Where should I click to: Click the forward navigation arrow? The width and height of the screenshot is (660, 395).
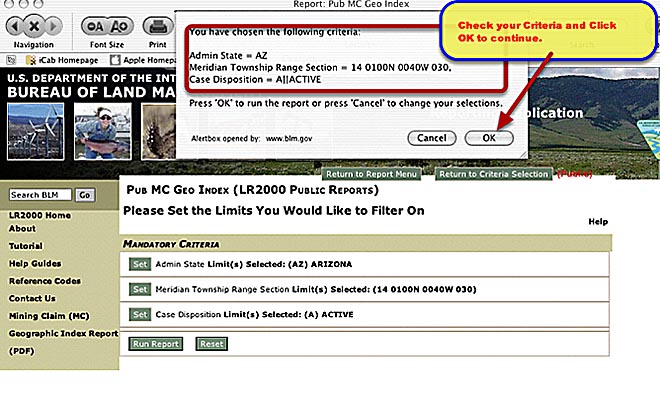[53, 27]
